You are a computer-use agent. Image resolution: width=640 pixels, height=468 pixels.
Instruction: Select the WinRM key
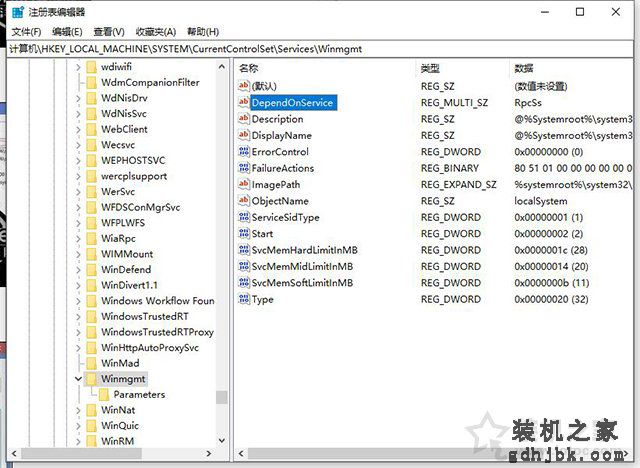[118, 441]
